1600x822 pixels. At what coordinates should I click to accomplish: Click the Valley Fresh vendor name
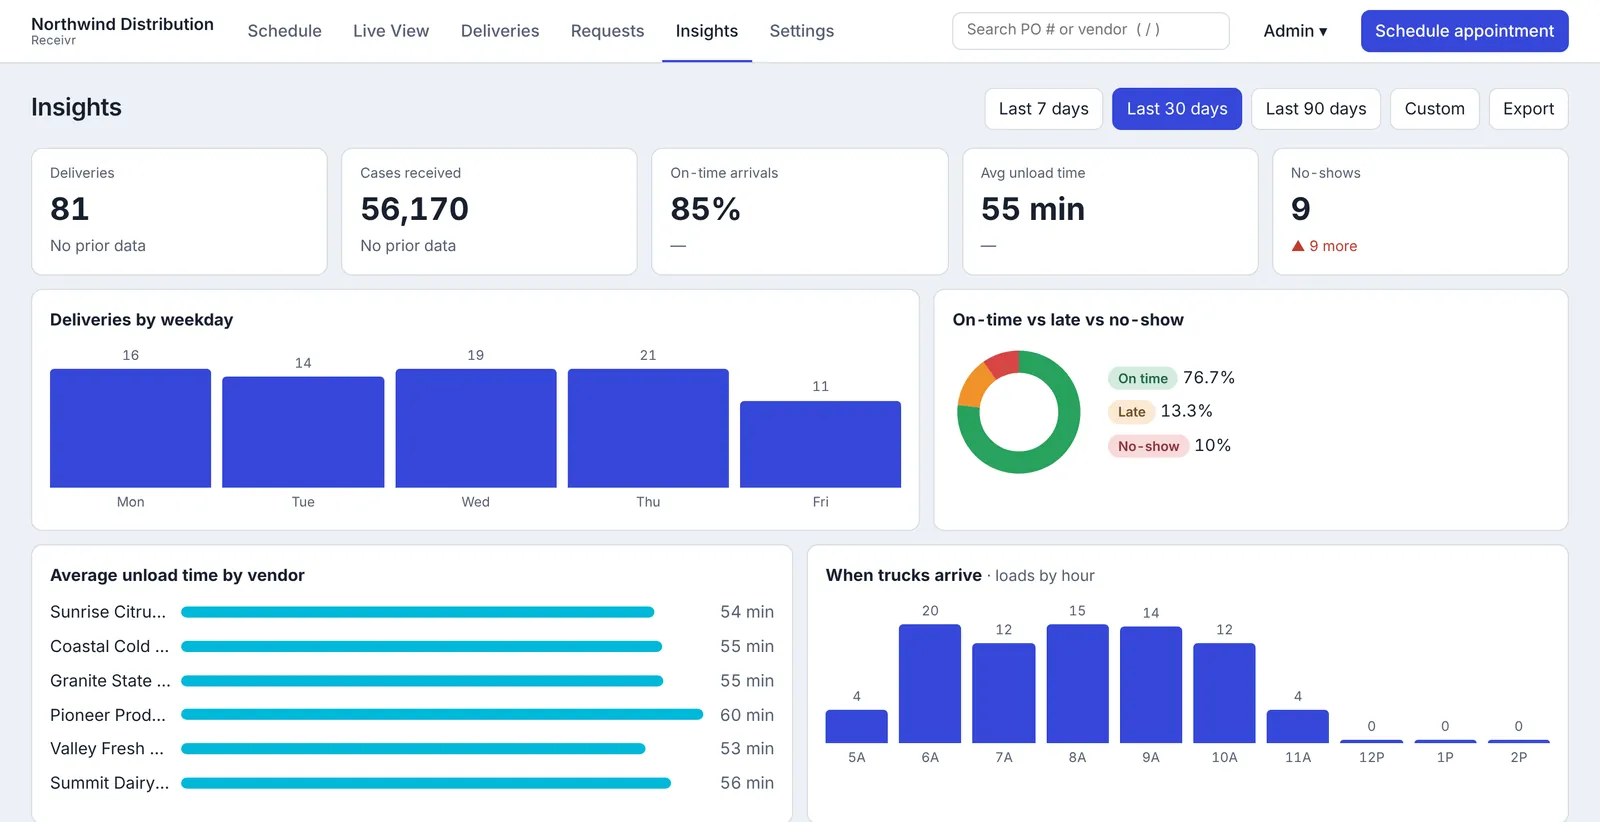pos(107,749)
